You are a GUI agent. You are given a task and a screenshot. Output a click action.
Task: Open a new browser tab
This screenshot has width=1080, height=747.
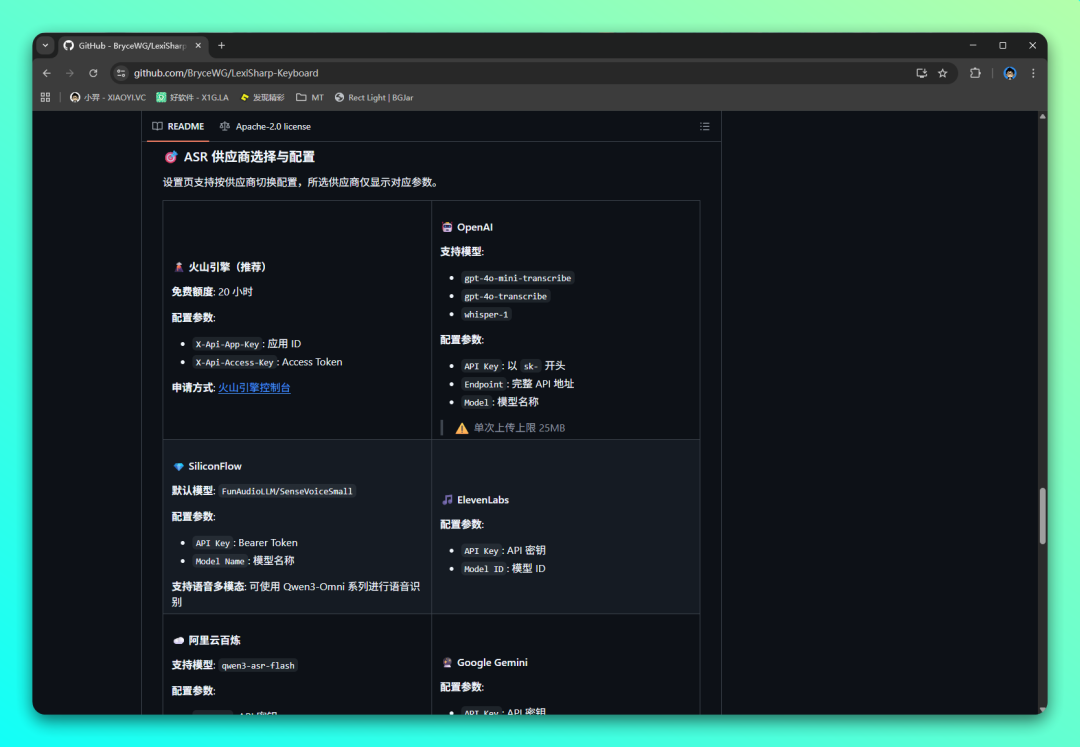[221, 45]
